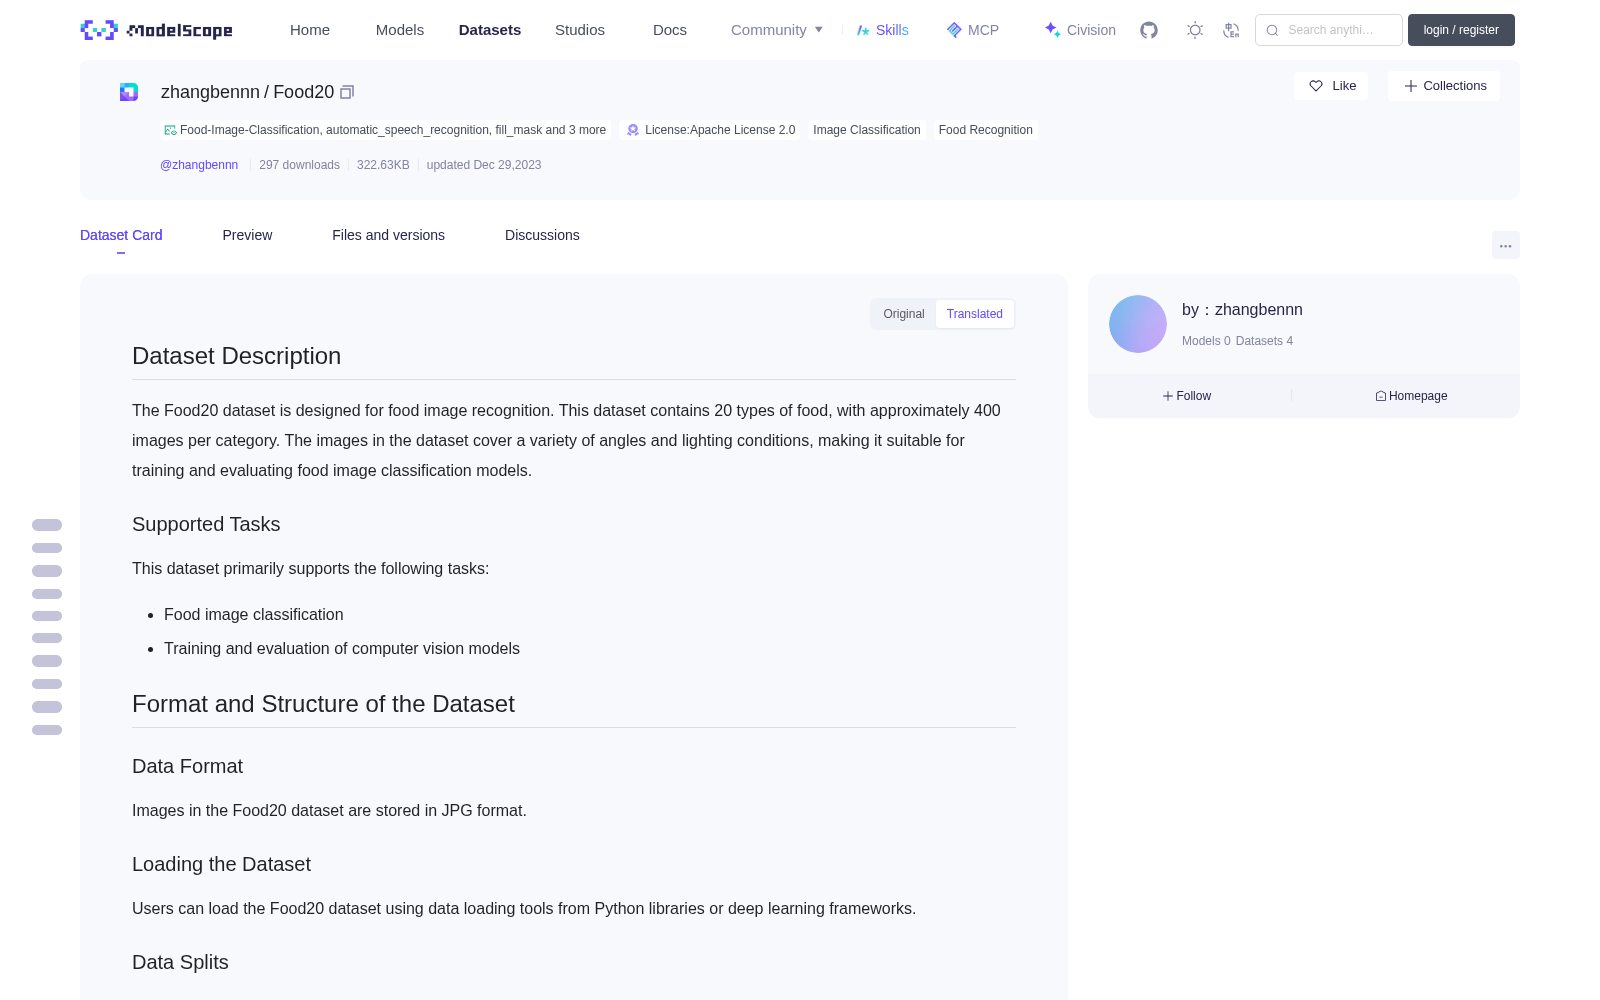Jump to first outline marker in sidebar

coord(47,525)
